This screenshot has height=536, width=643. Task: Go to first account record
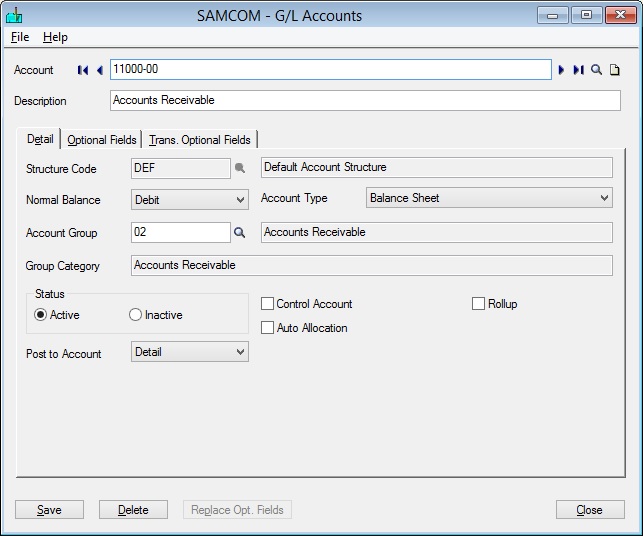(83, 70)
